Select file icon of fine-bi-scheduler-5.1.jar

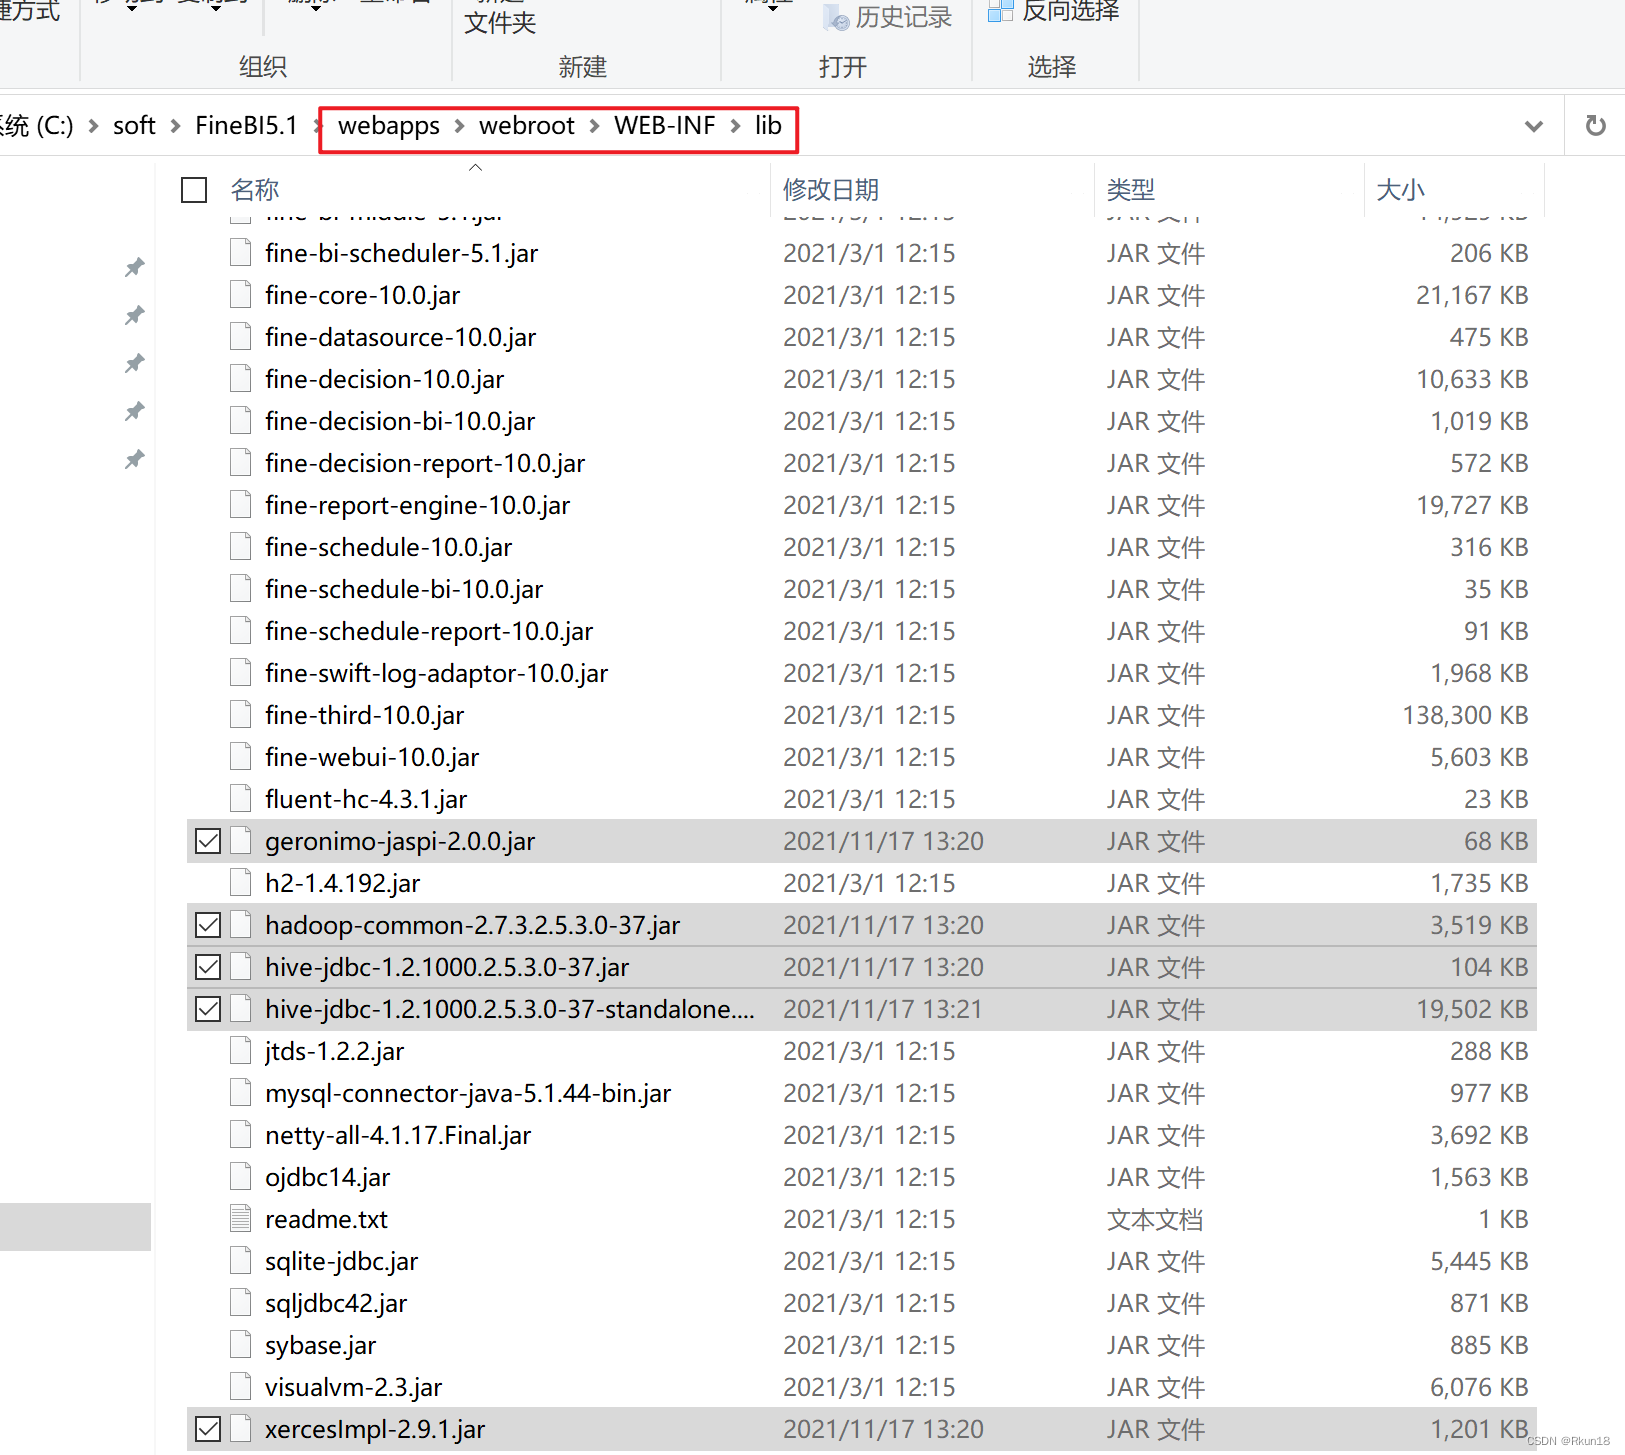(240, 253)
